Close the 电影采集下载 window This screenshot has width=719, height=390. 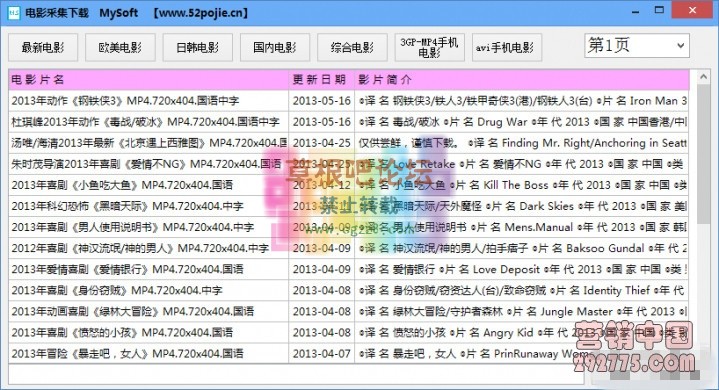(x=692, y=10)
